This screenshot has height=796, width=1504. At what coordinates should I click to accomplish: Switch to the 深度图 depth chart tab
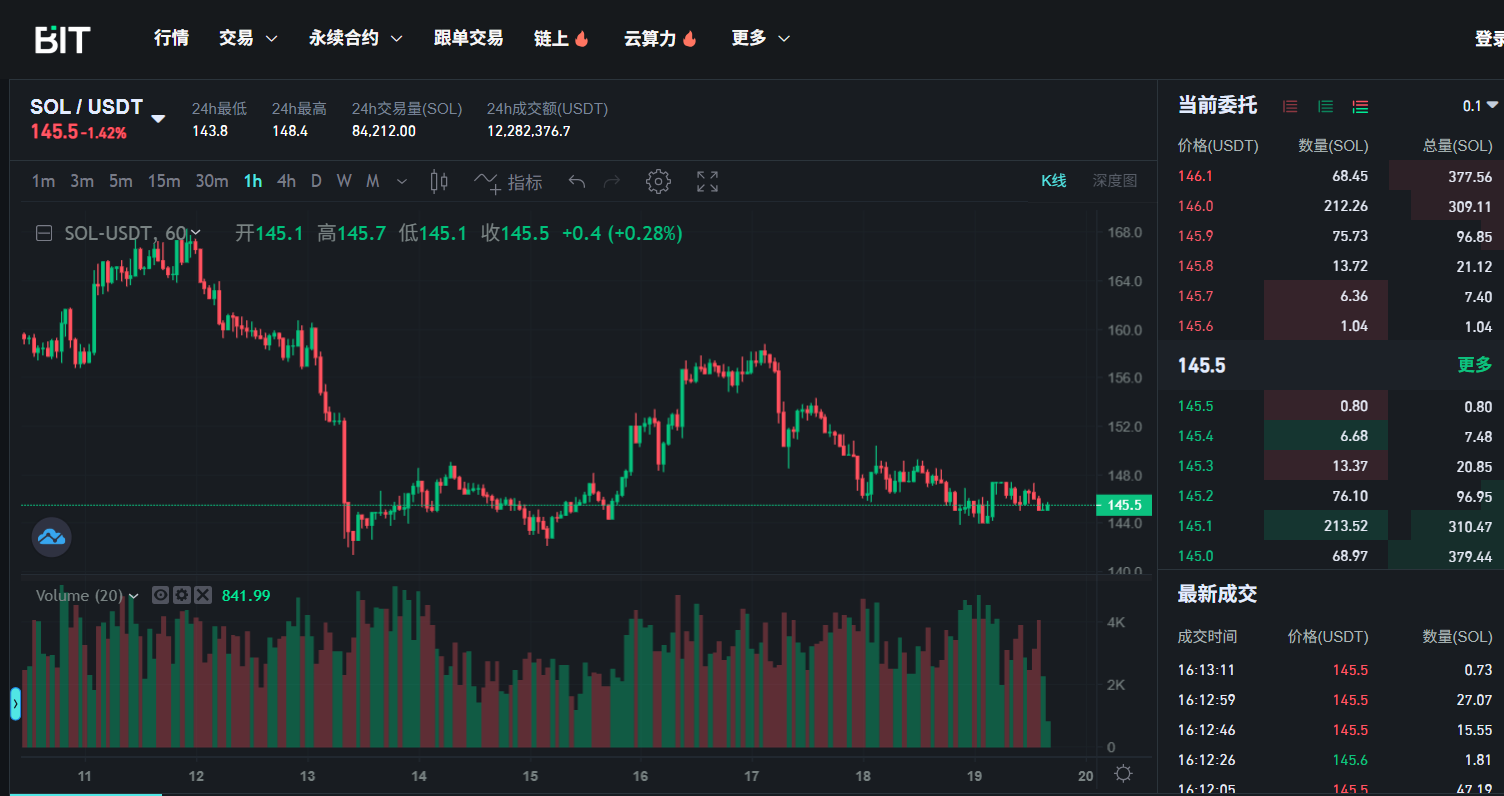[1114, 181]
